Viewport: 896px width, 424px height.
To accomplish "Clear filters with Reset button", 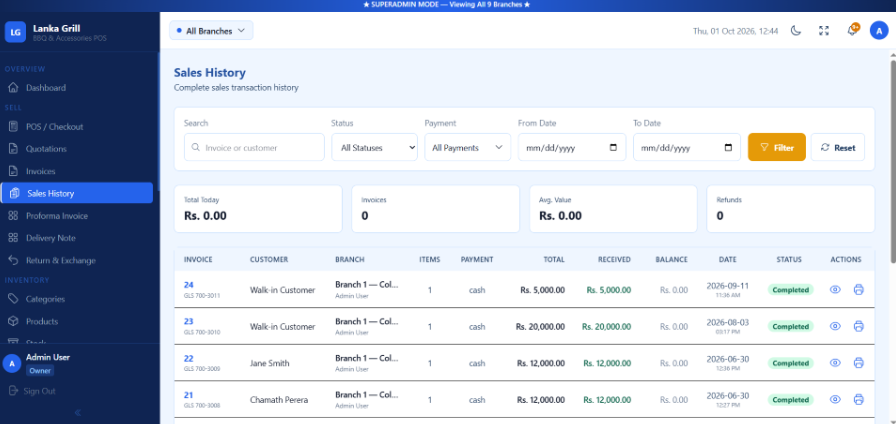I will point(838,147).
